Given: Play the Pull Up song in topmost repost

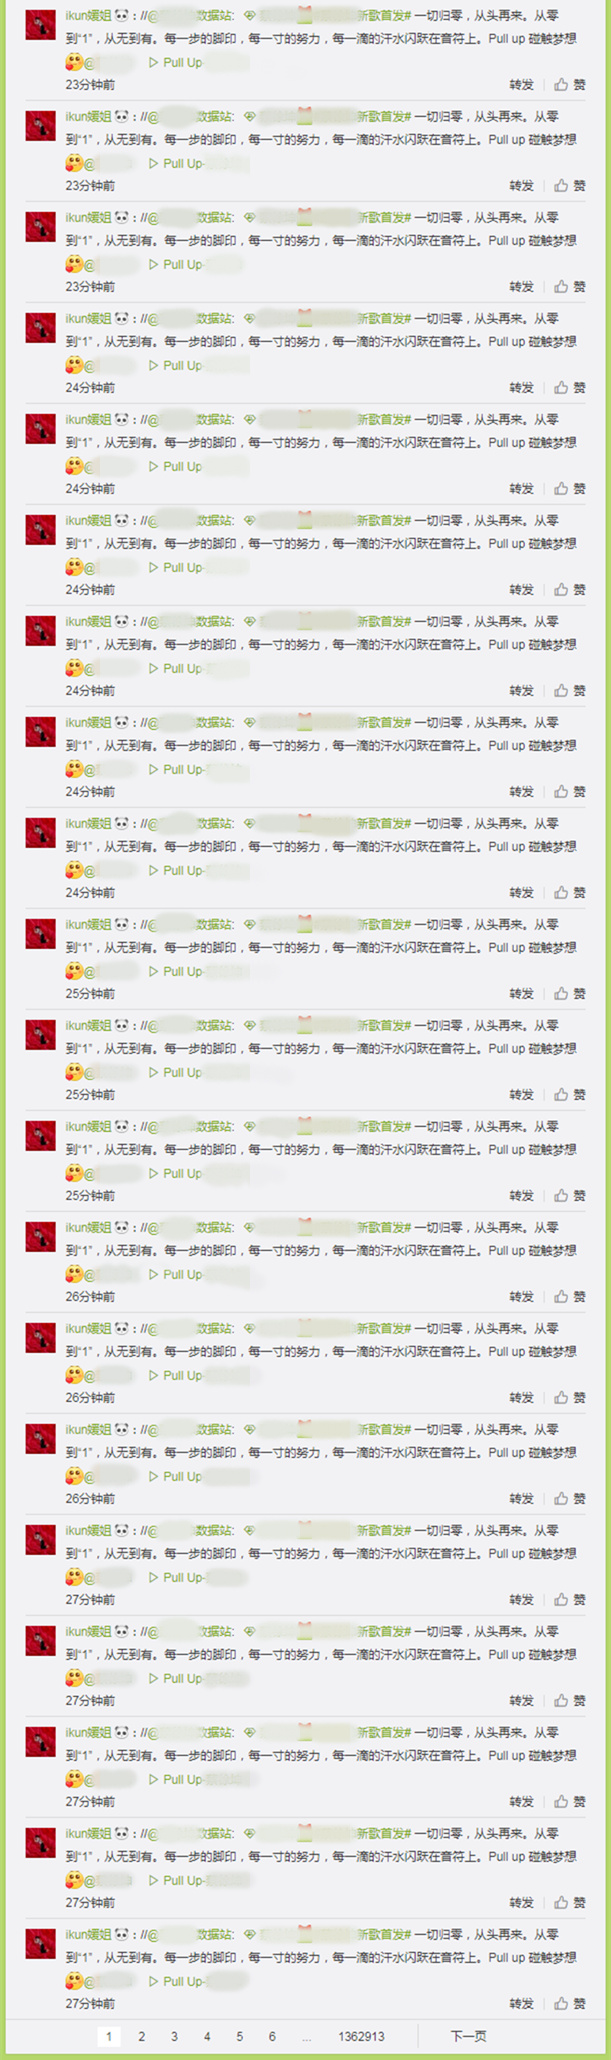Looking at the screenshot, I should [x=175, y=62].
